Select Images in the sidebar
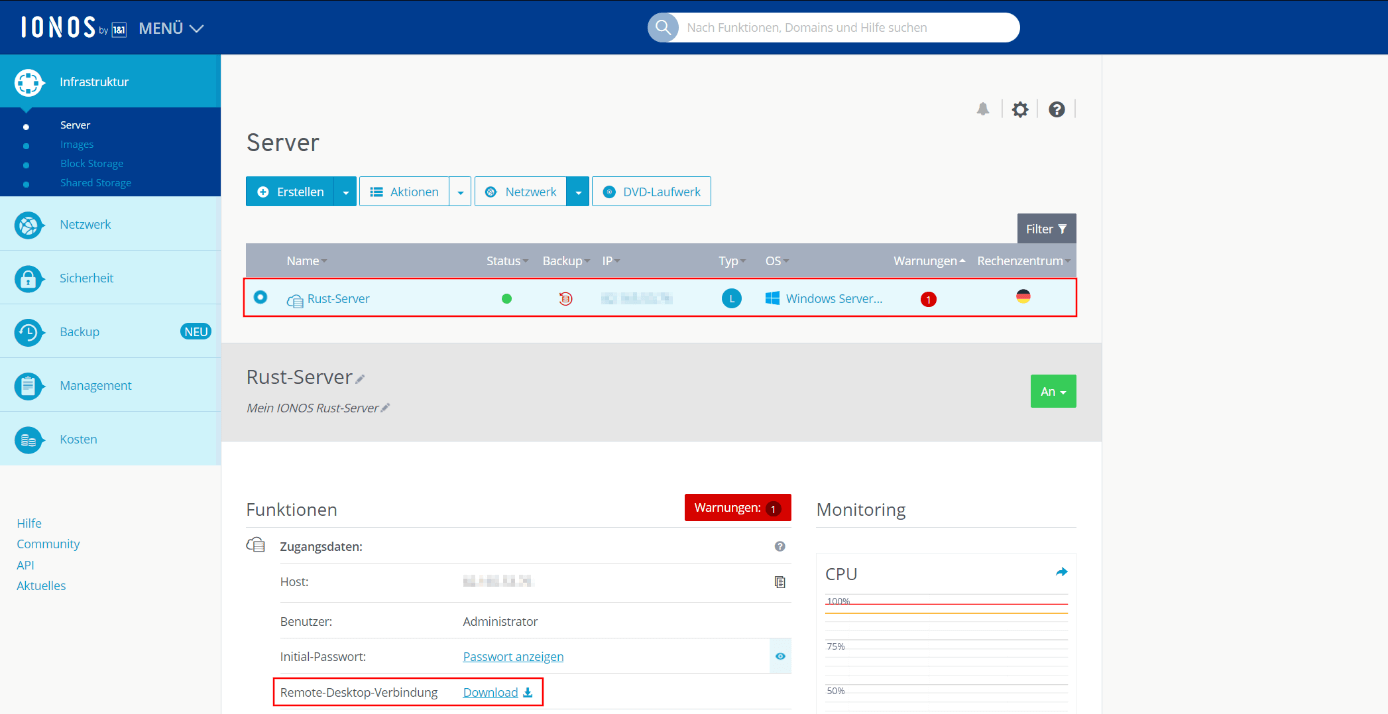This screenshot has width=1388, height=714. [77, 145]
